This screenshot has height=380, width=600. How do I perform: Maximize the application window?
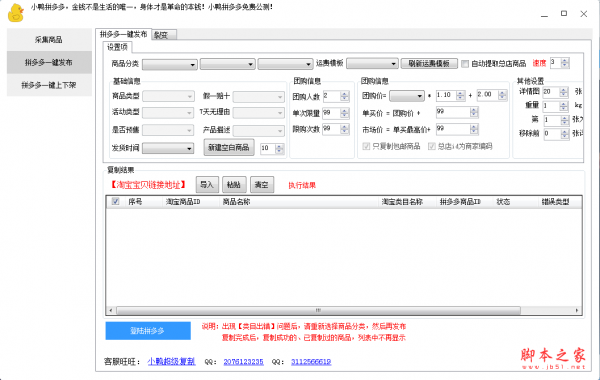(x=564, y=13)
